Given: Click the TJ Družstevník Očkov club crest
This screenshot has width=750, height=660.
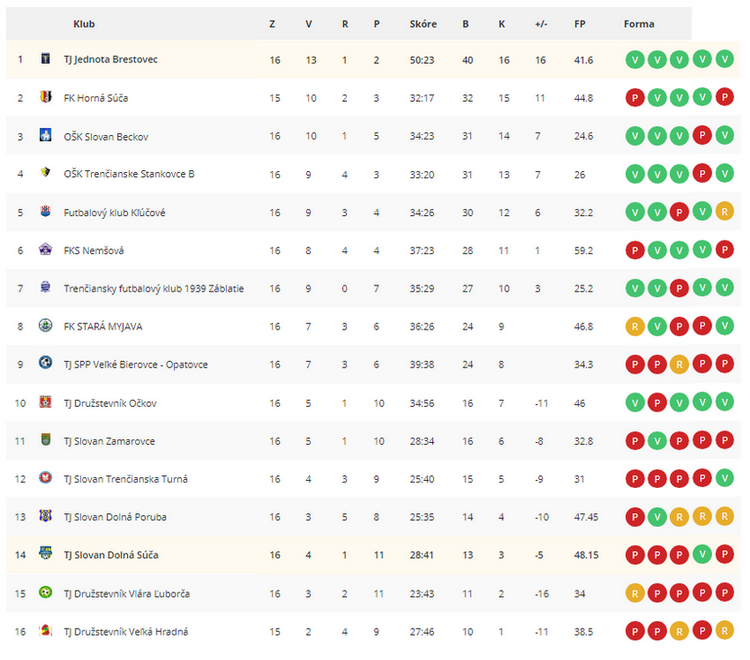Looking at the screenshot, I should tap(45, 402).
